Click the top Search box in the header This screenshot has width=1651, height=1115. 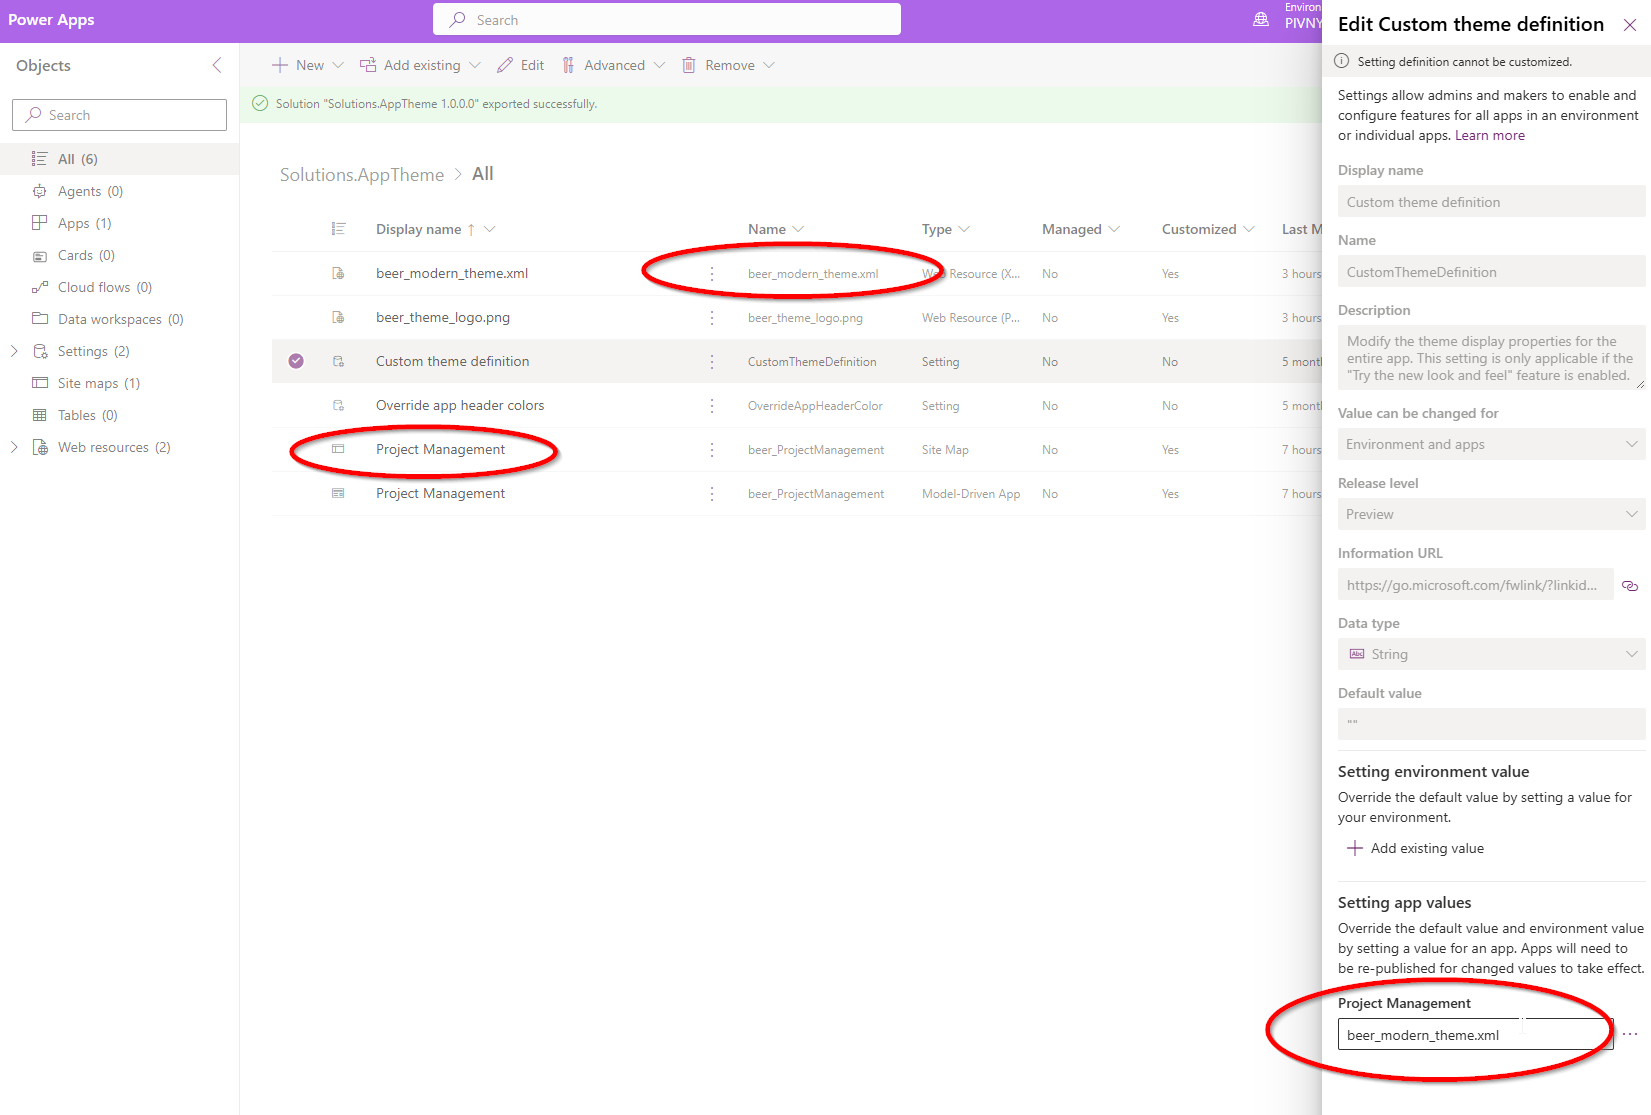667,19
